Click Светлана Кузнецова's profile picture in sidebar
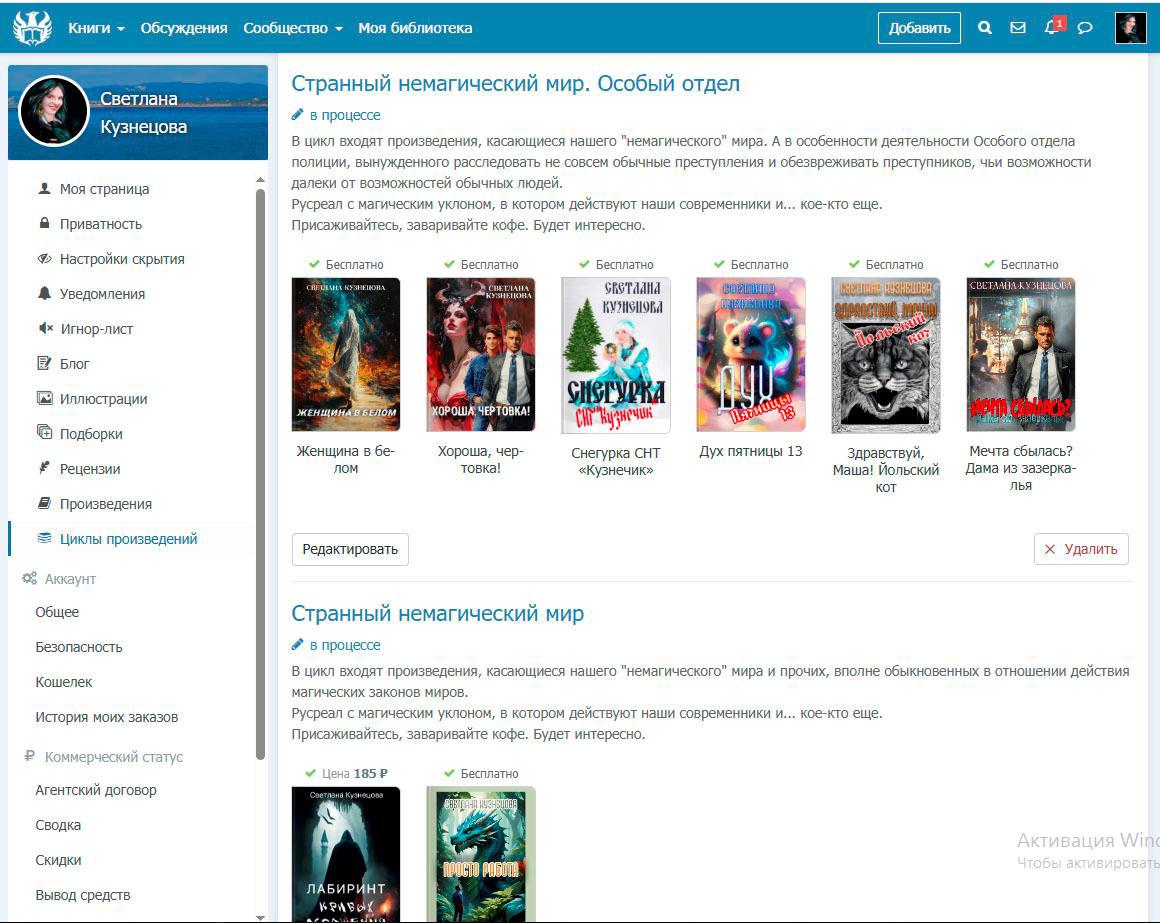 (x=53, y=112)
